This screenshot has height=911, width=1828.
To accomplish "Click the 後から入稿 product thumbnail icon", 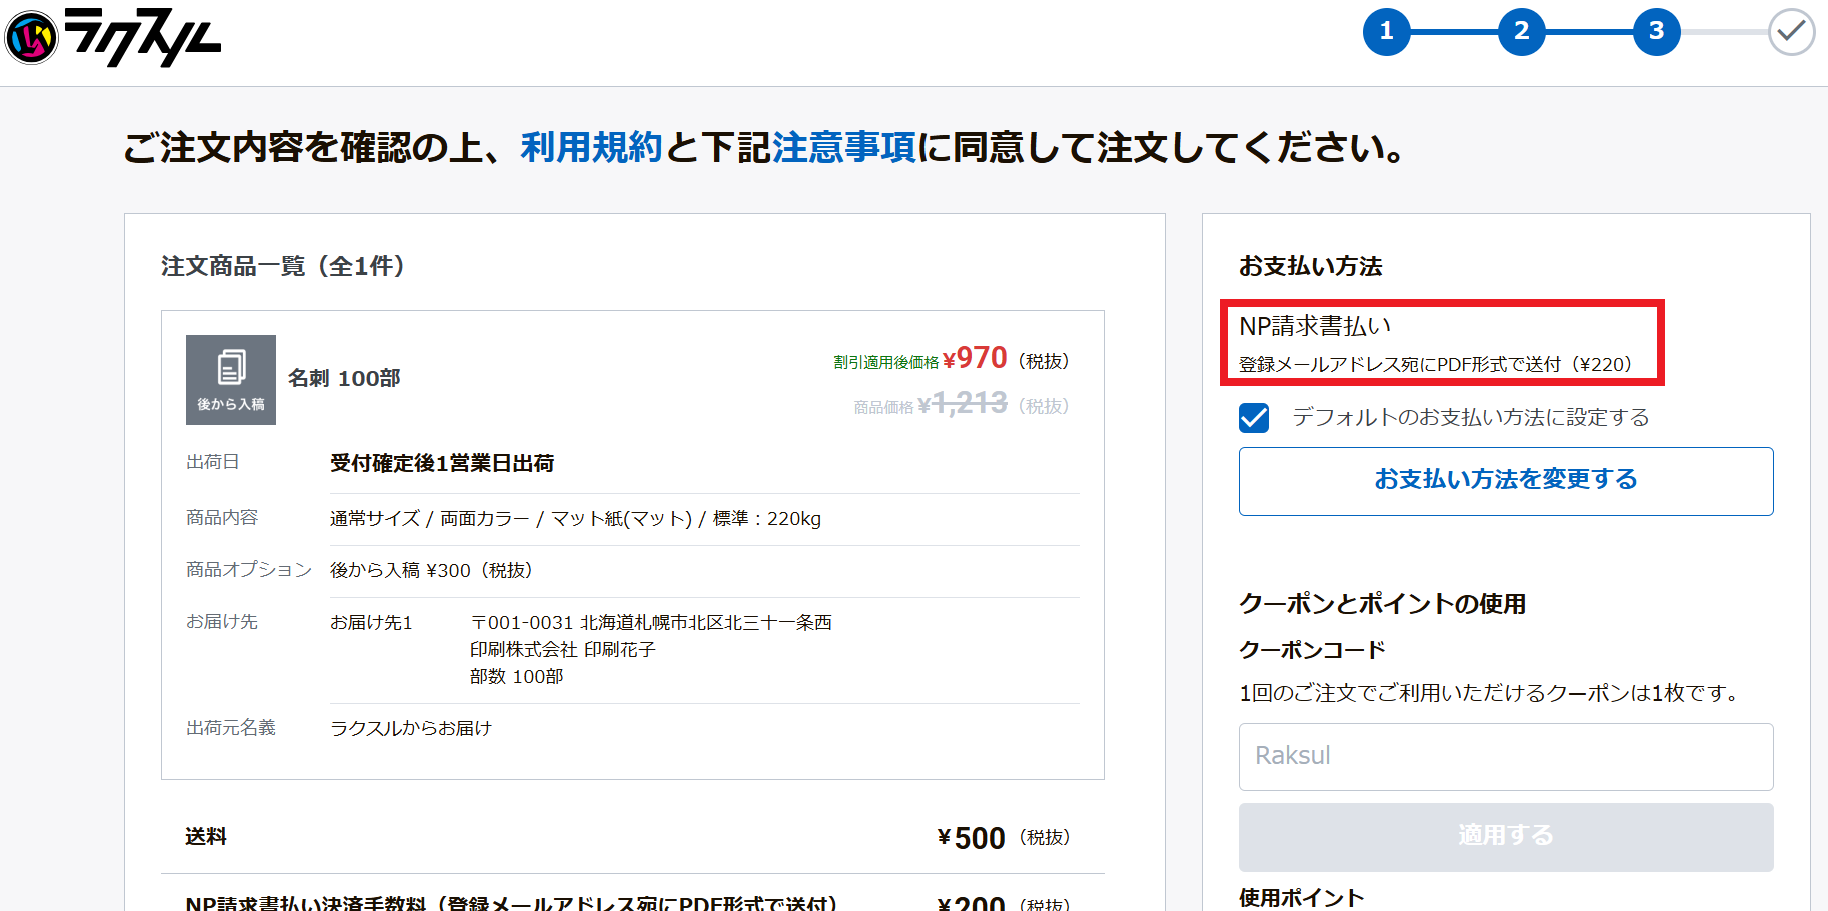I will 231,380.
